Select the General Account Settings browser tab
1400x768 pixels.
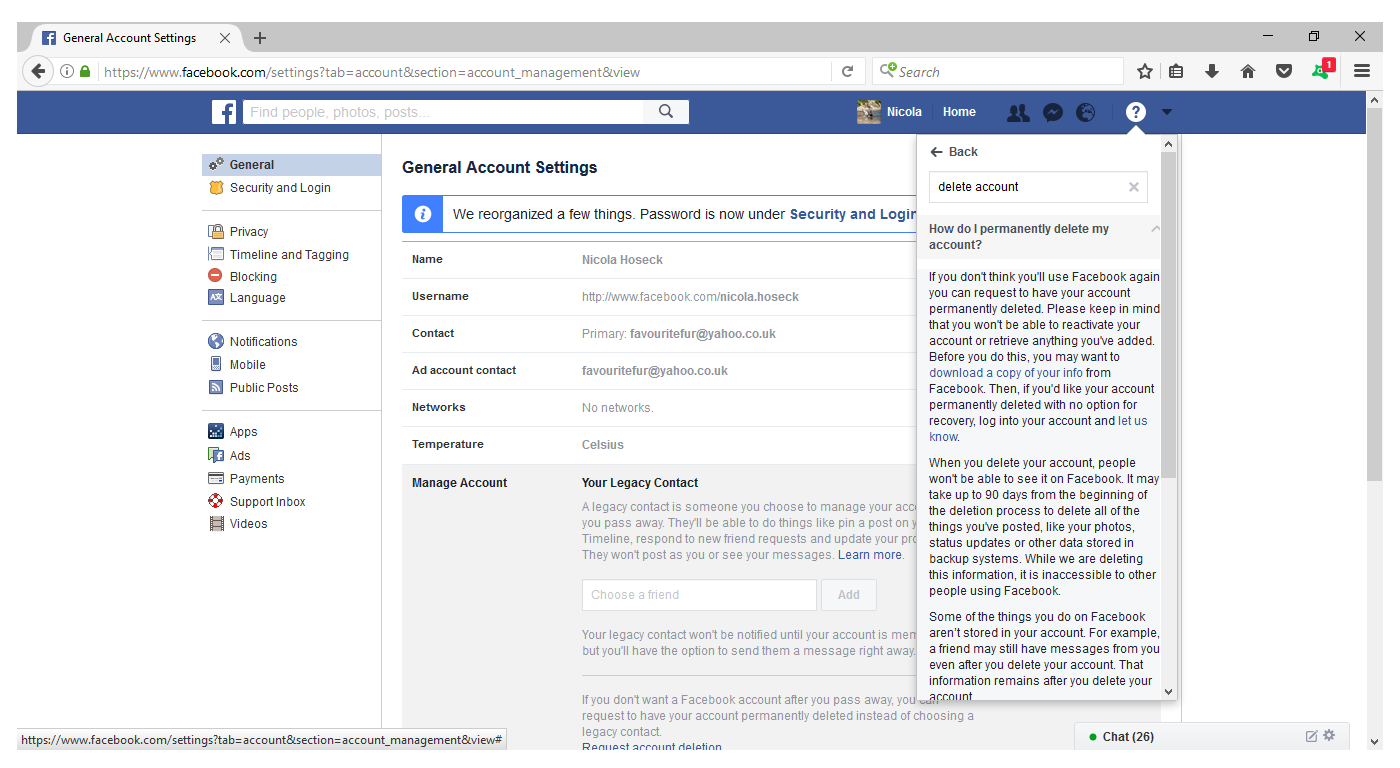pyautogui.click(x=130, y=38)
